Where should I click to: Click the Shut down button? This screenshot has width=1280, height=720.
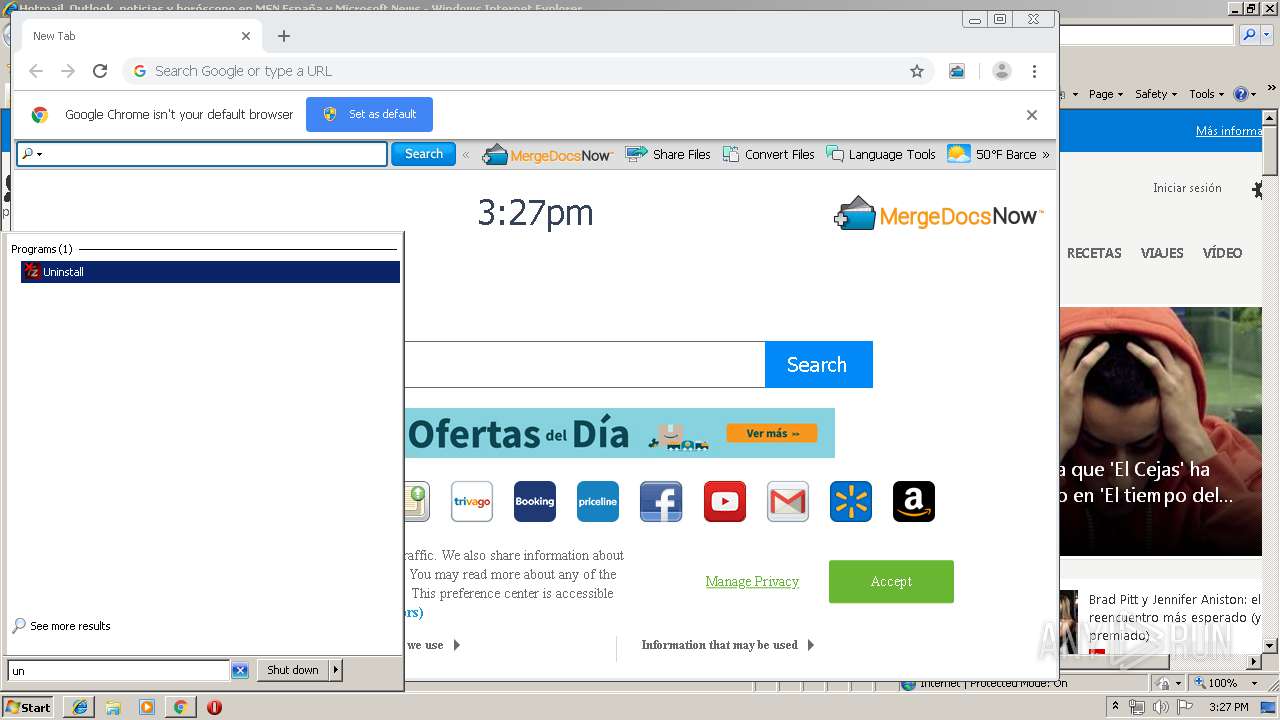pyautogui.click(x=293, y=671)
